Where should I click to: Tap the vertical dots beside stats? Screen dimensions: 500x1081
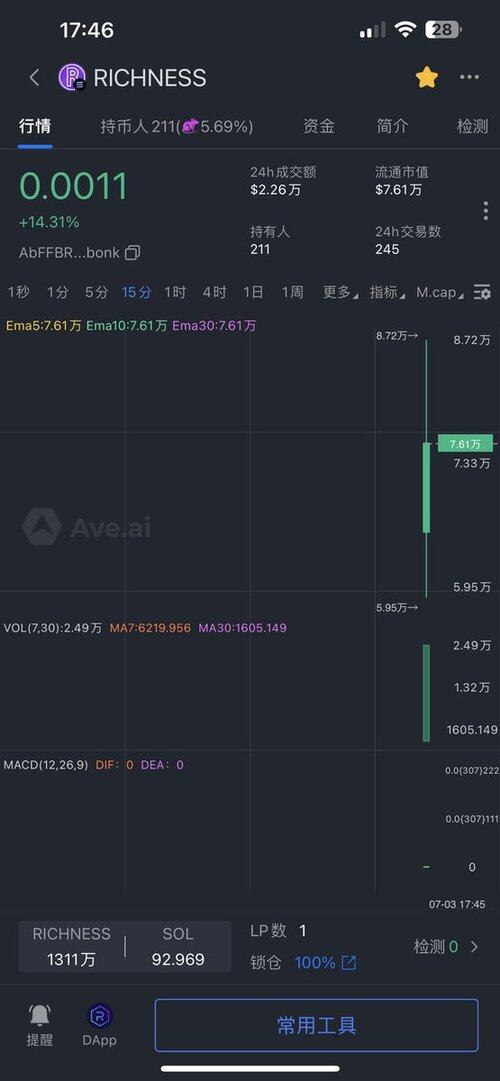click(486, 211)
